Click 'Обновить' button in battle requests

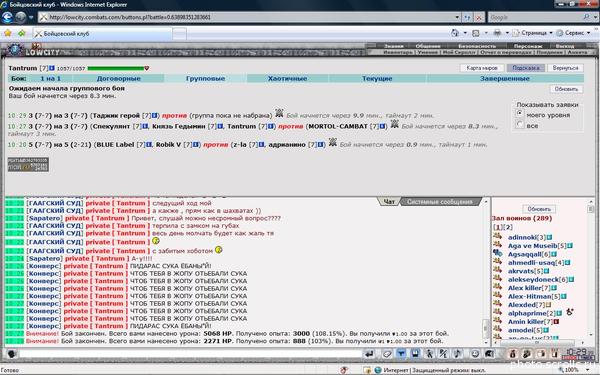tap(566, 89)
